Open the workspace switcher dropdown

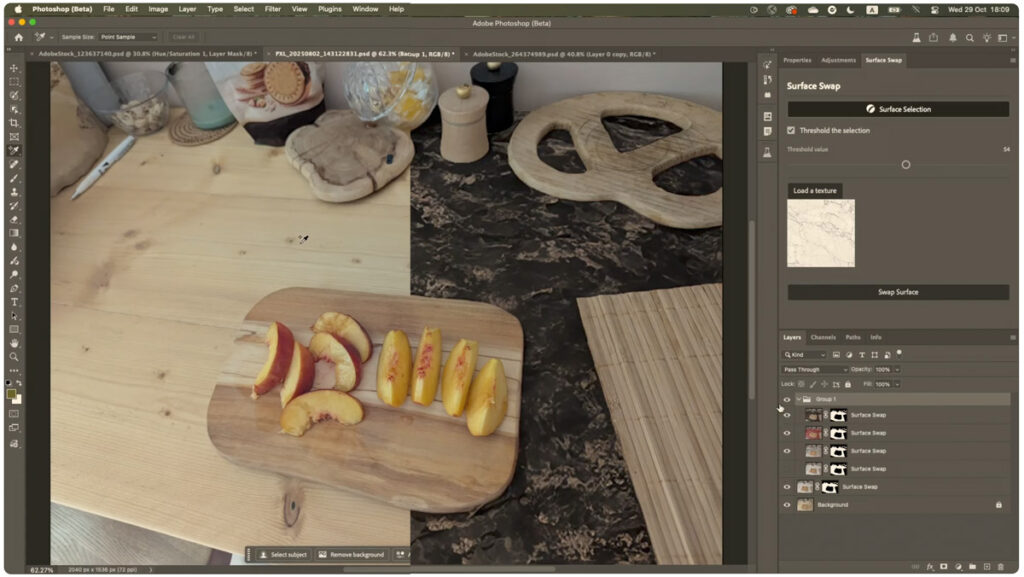point(1005,38)
